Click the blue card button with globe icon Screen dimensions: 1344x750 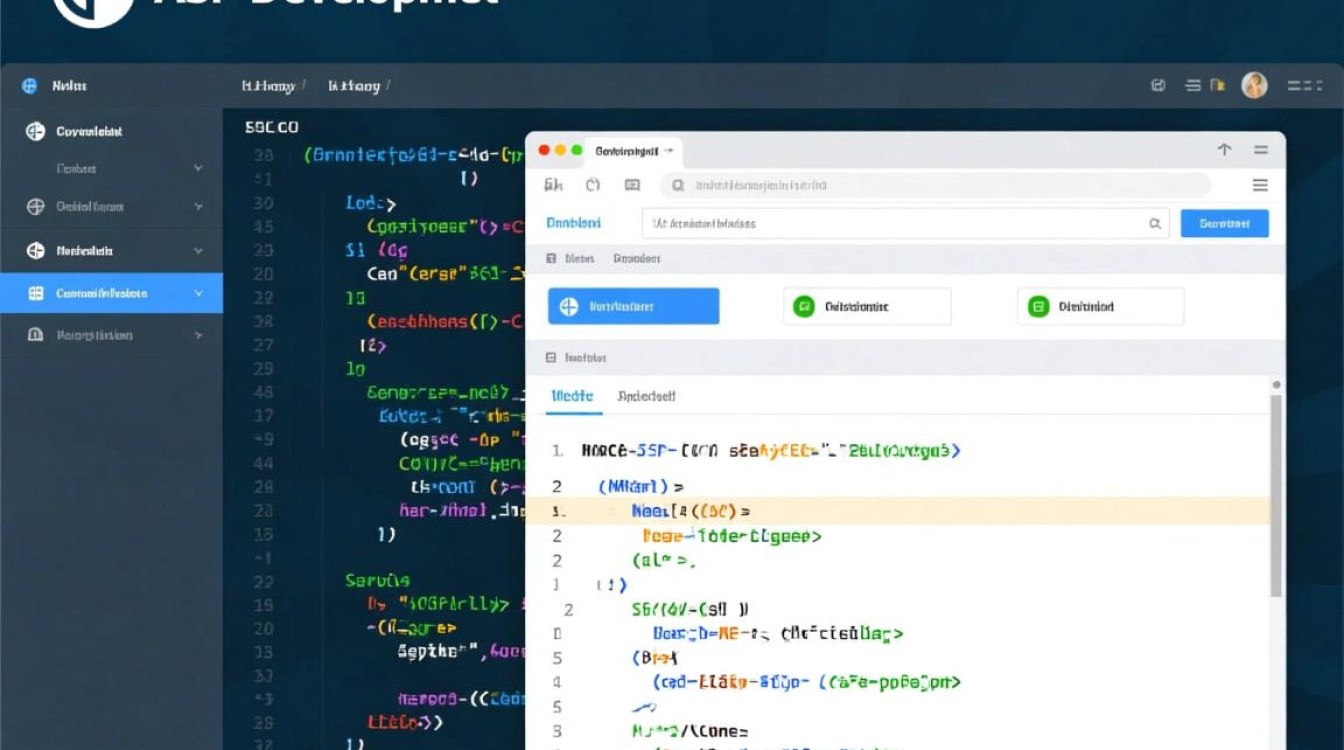tap(633, 307)
